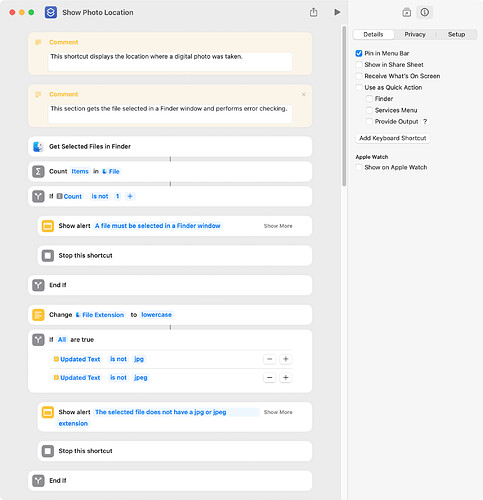Expand Show More on the first alert
Image resolution: width=483 pixels, height=500 pixels.
[x=278, y=226]
